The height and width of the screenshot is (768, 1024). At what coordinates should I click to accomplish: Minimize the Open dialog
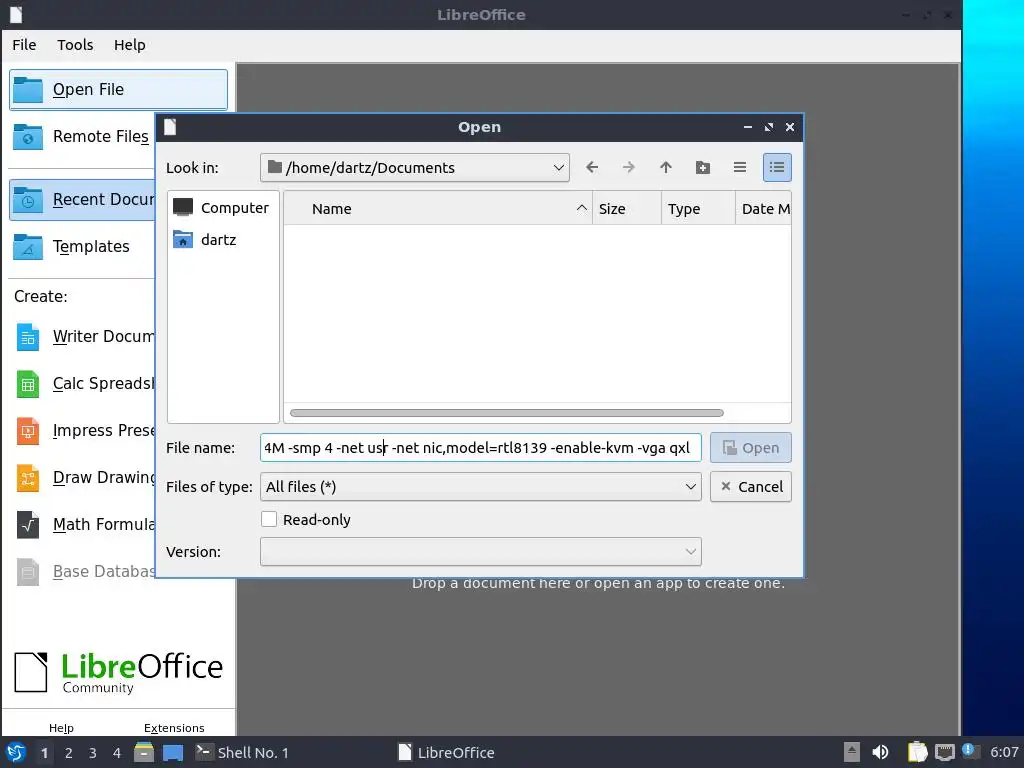point(748,127)
